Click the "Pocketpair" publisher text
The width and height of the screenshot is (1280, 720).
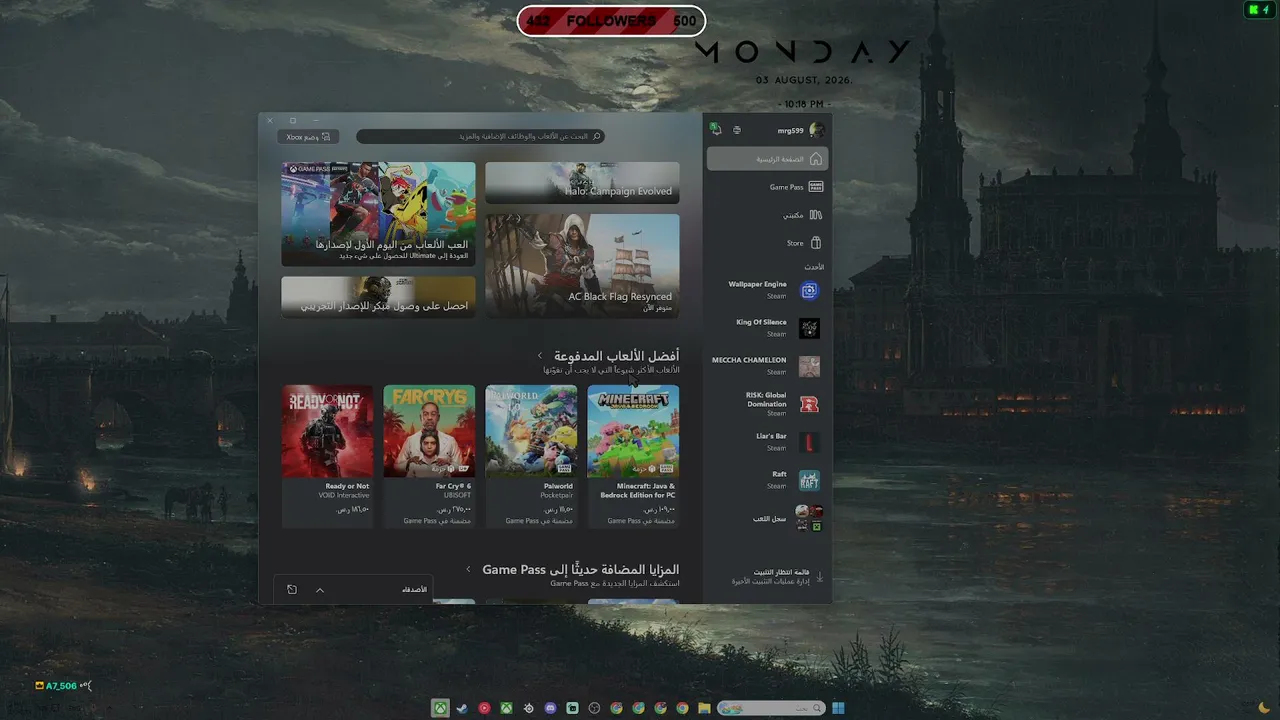(x=558, y=495)
